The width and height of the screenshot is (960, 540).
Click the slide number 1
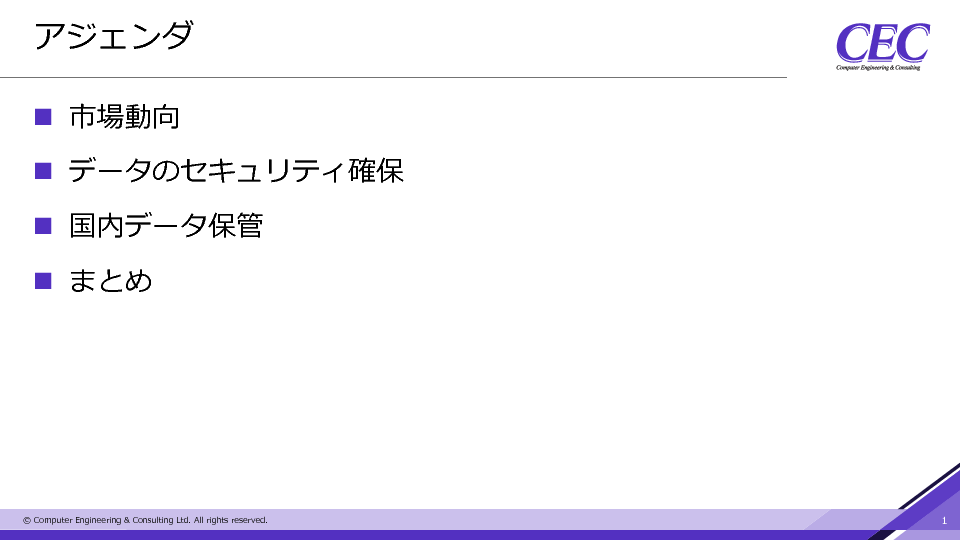coord(944,520)
